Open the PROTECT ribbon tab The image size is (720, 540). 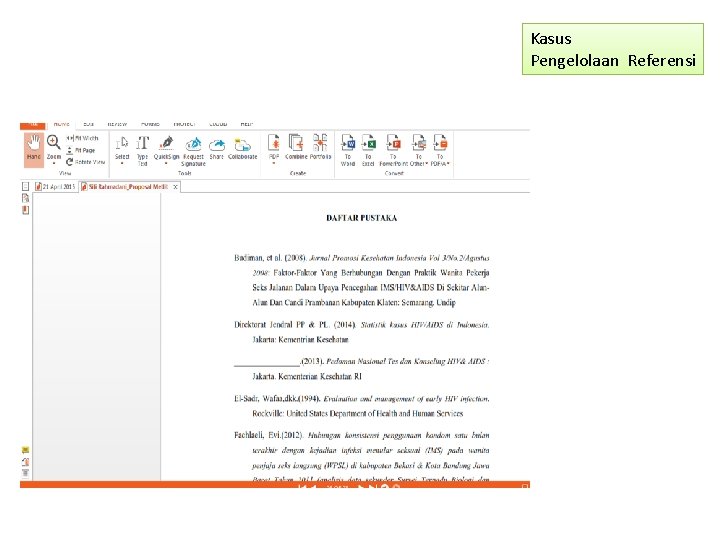[x=184, y=124]
